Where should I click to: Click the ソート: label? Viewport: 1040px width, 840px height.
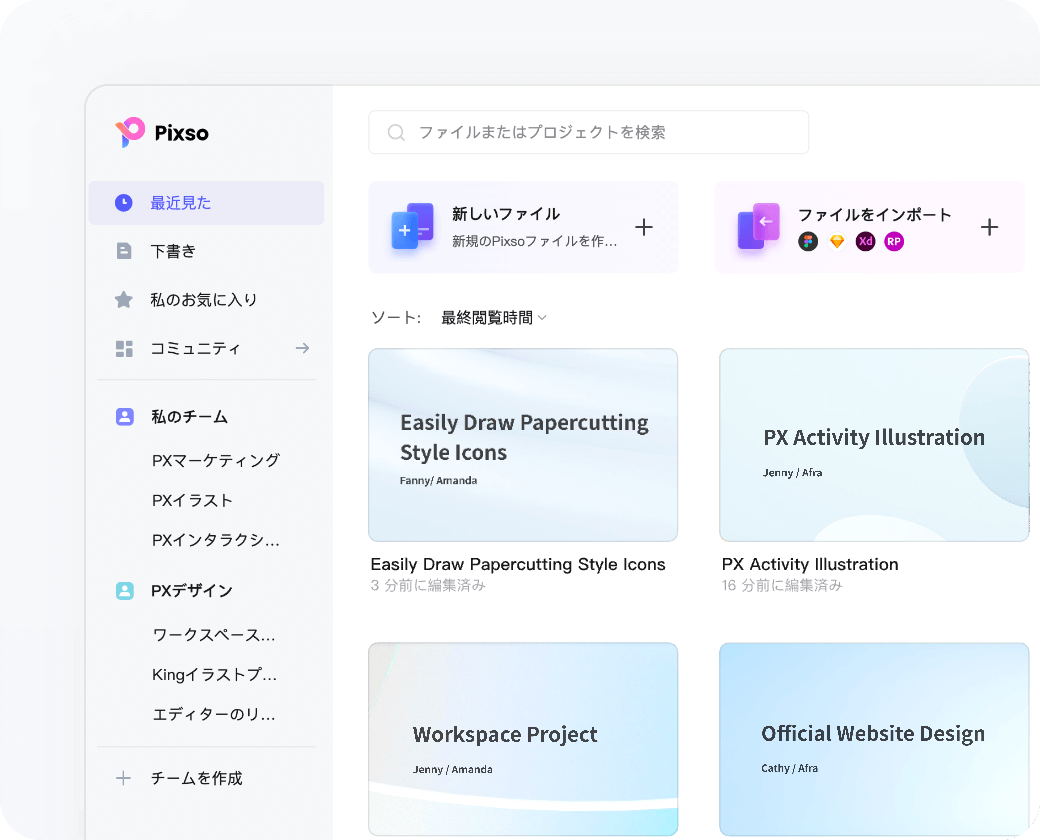point(396,318)
